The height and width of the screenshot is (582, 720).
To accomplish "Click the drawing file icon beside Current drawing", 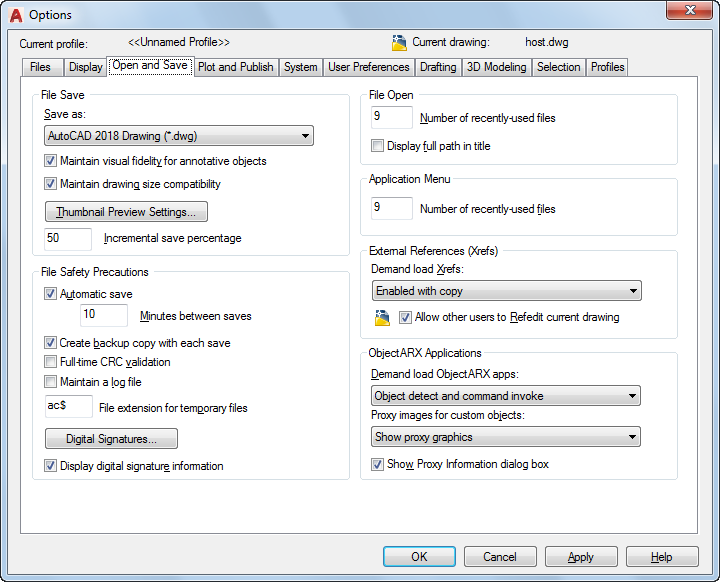I will [399, 43].
